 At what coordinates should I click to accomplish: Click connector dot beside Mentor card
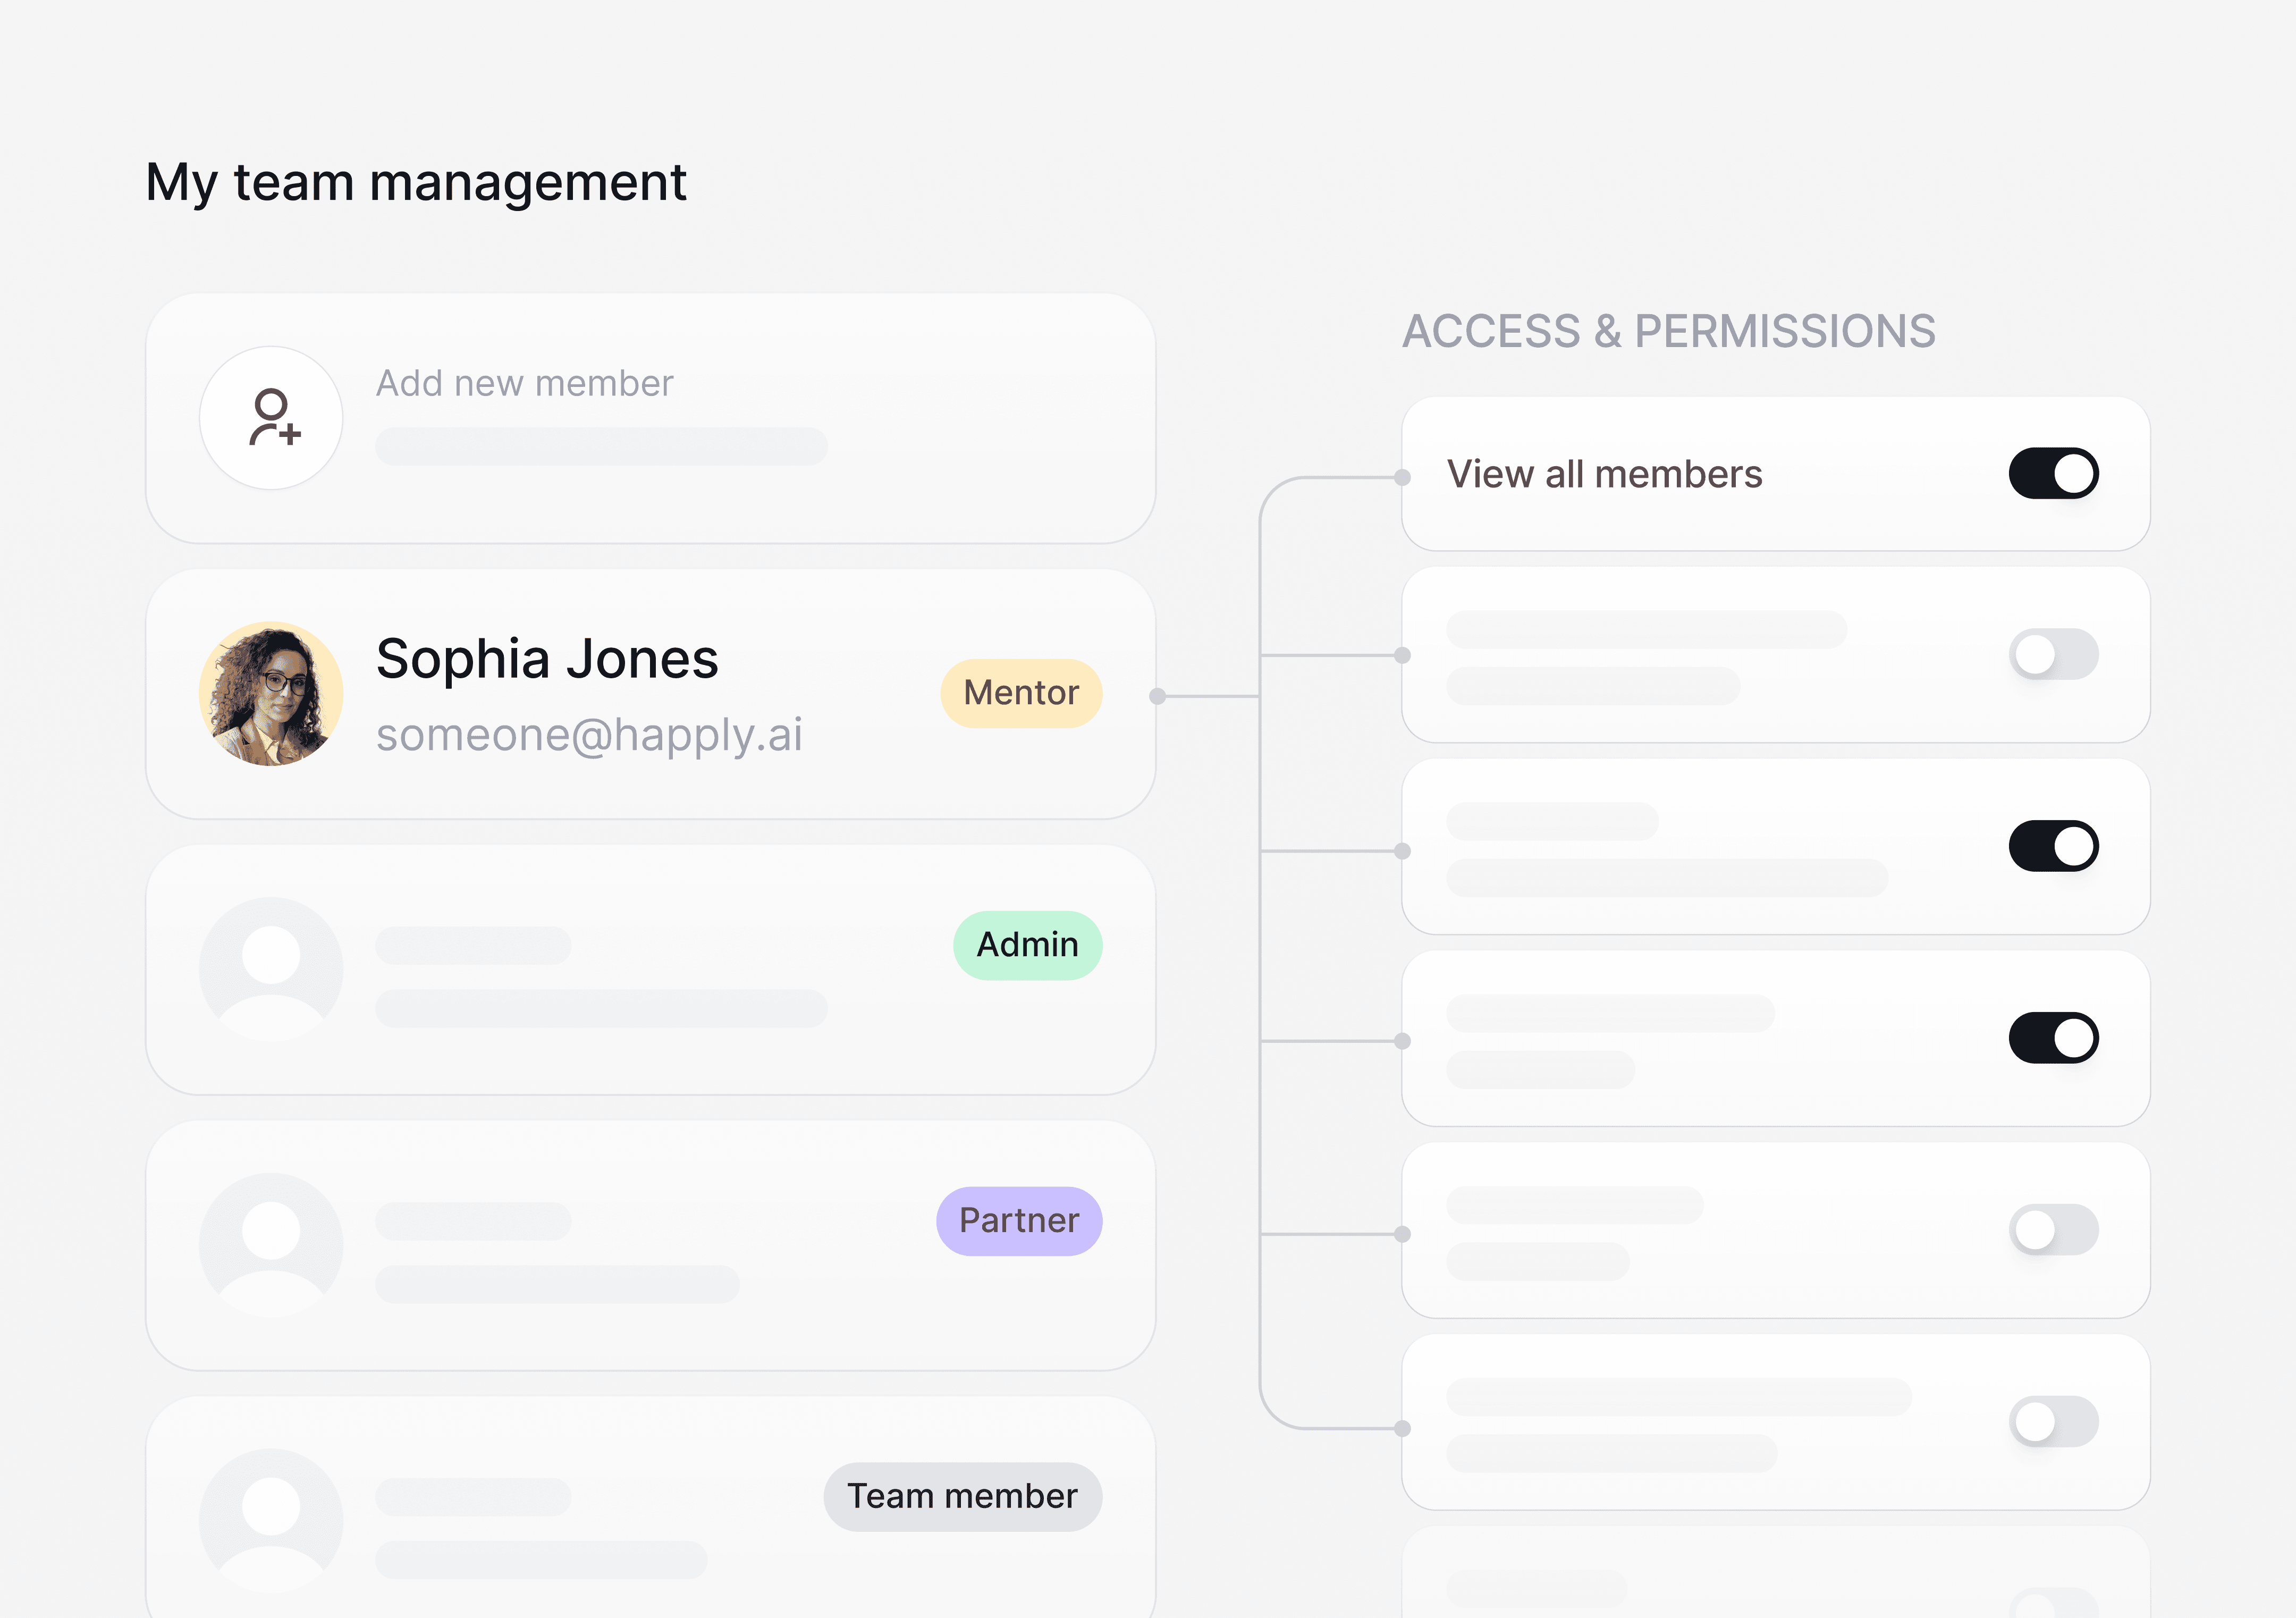coord(1157,696)
